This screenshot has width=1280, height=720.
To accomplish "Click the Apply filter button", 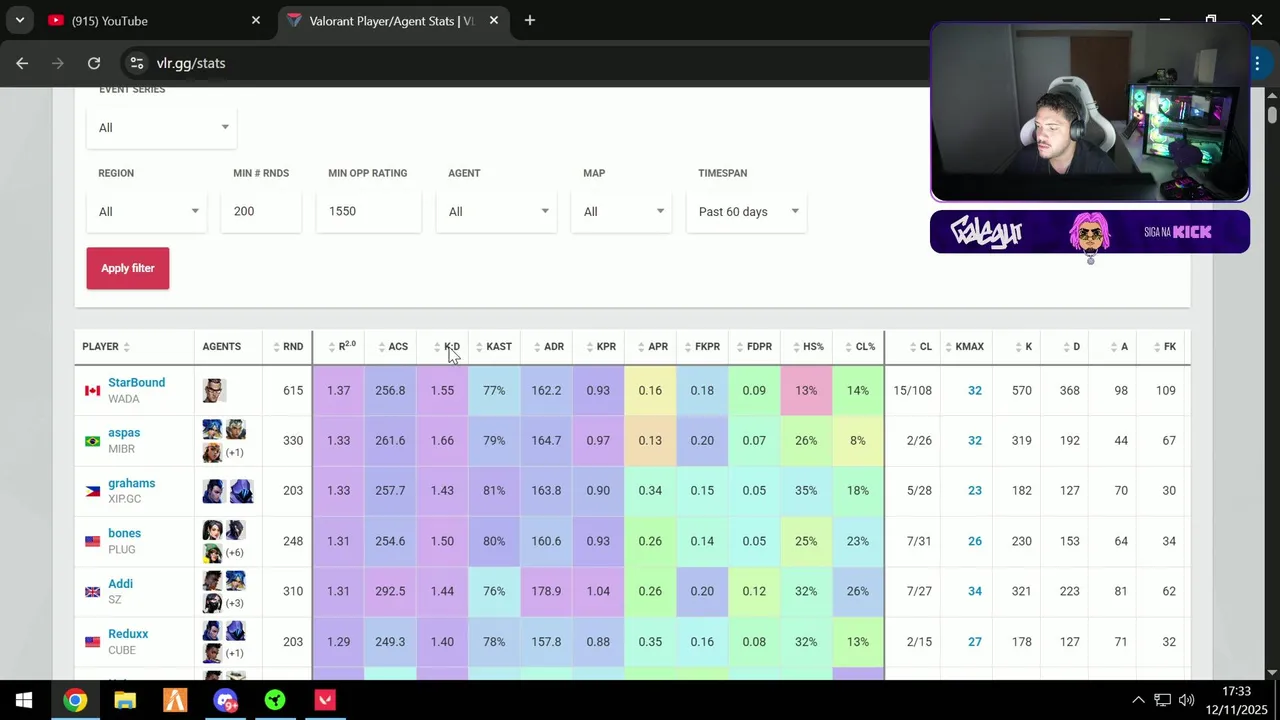I will pos(128,268).
